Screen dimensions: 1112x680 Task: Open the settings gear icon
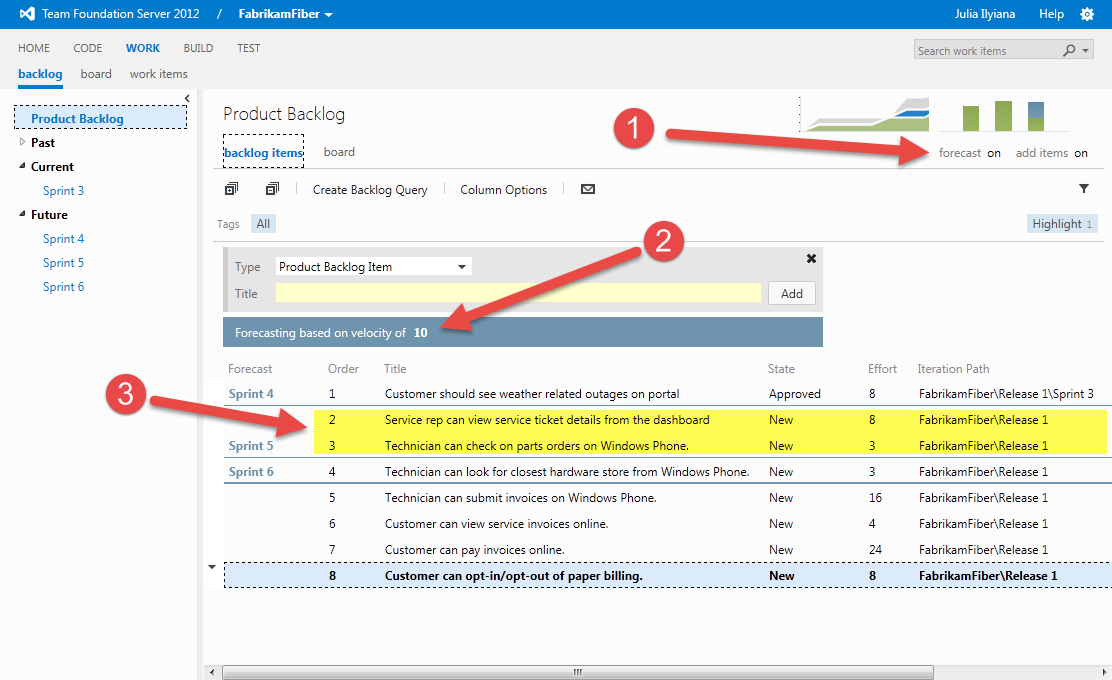(x=1086, y=14)
